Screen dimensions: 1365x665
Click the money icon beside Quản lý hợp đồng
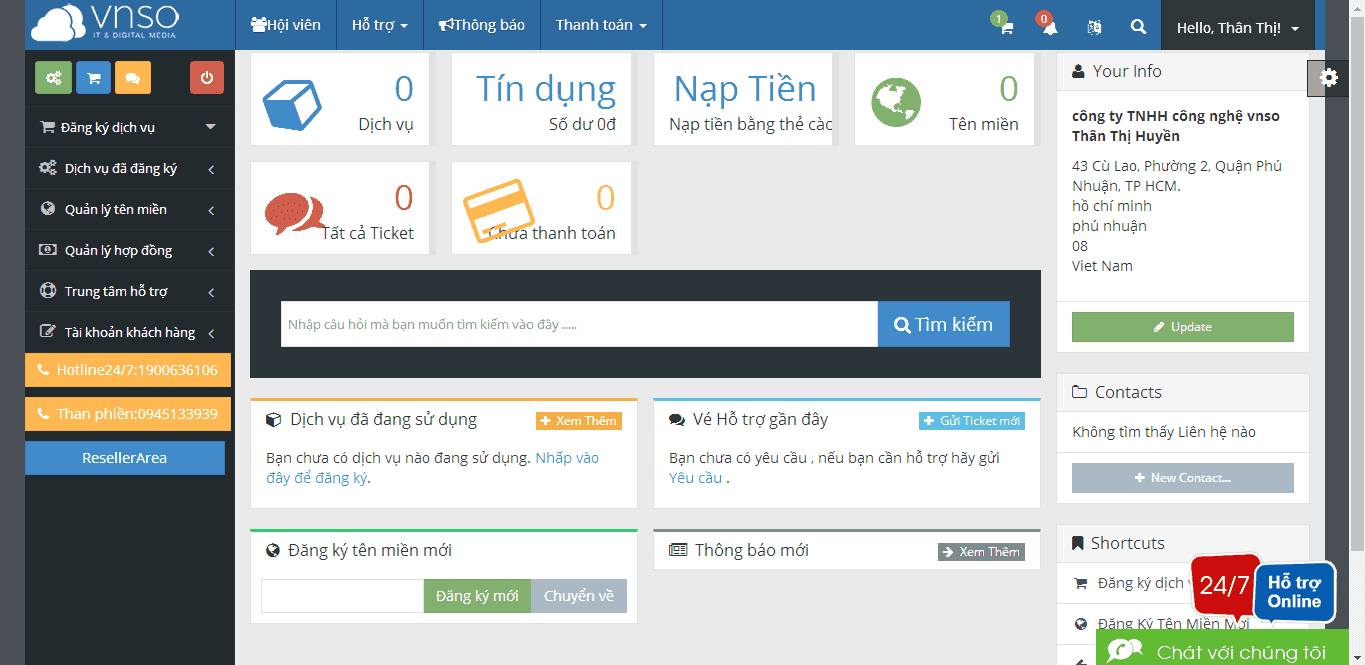(x=47, y=250)
